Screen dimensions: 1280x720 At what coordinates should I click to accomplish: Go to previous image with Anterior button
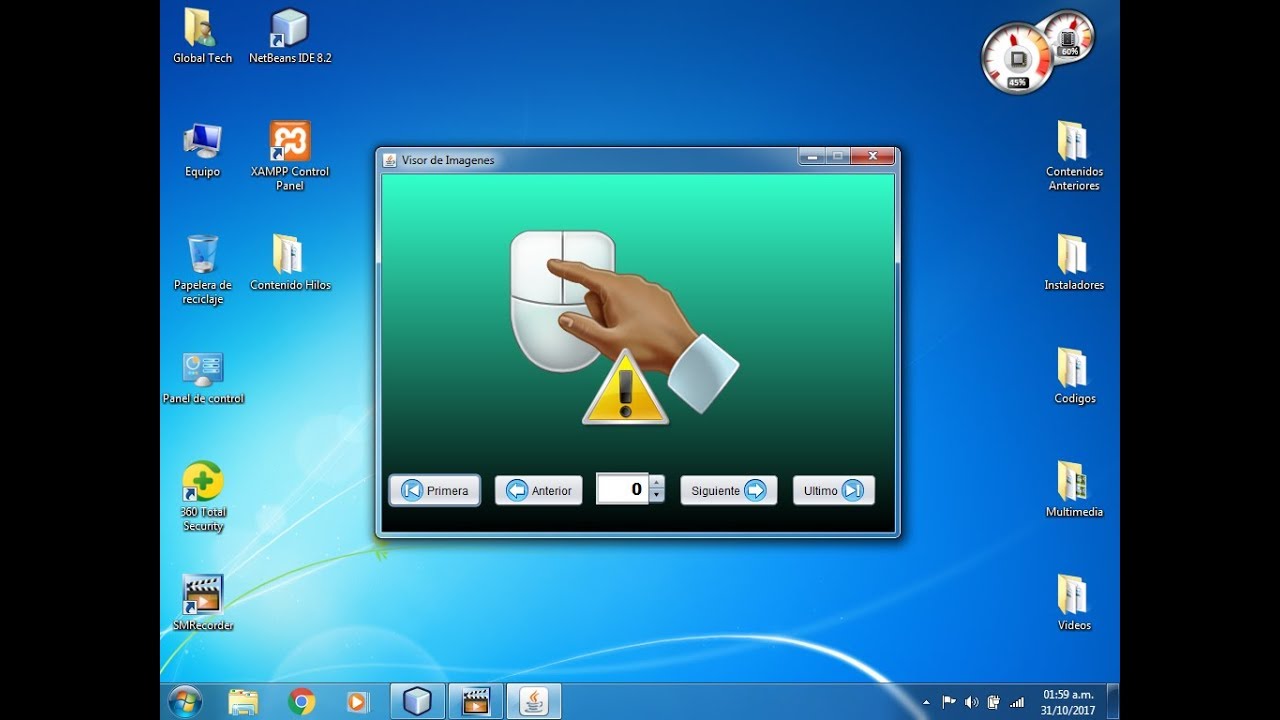[539, 490]
